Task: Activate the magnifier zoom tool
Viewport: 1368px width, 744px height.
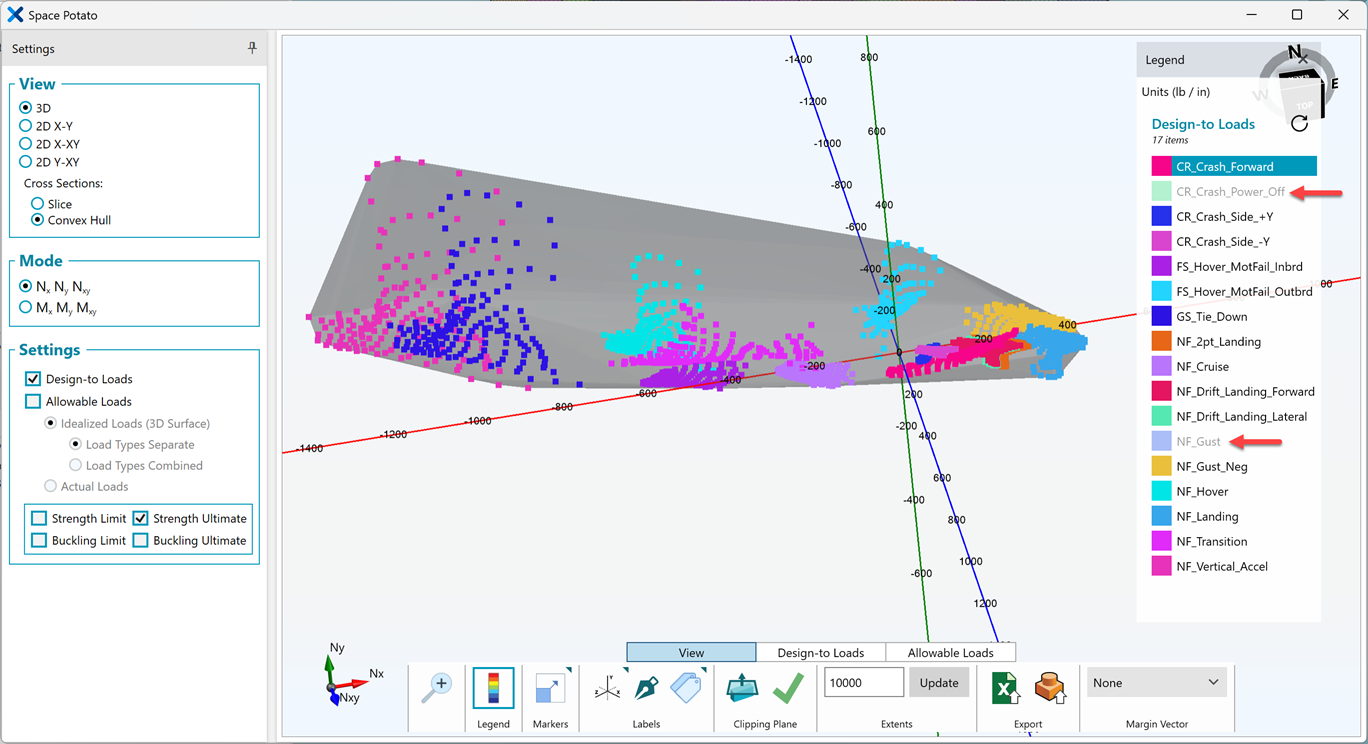Action: coord(437,688)
